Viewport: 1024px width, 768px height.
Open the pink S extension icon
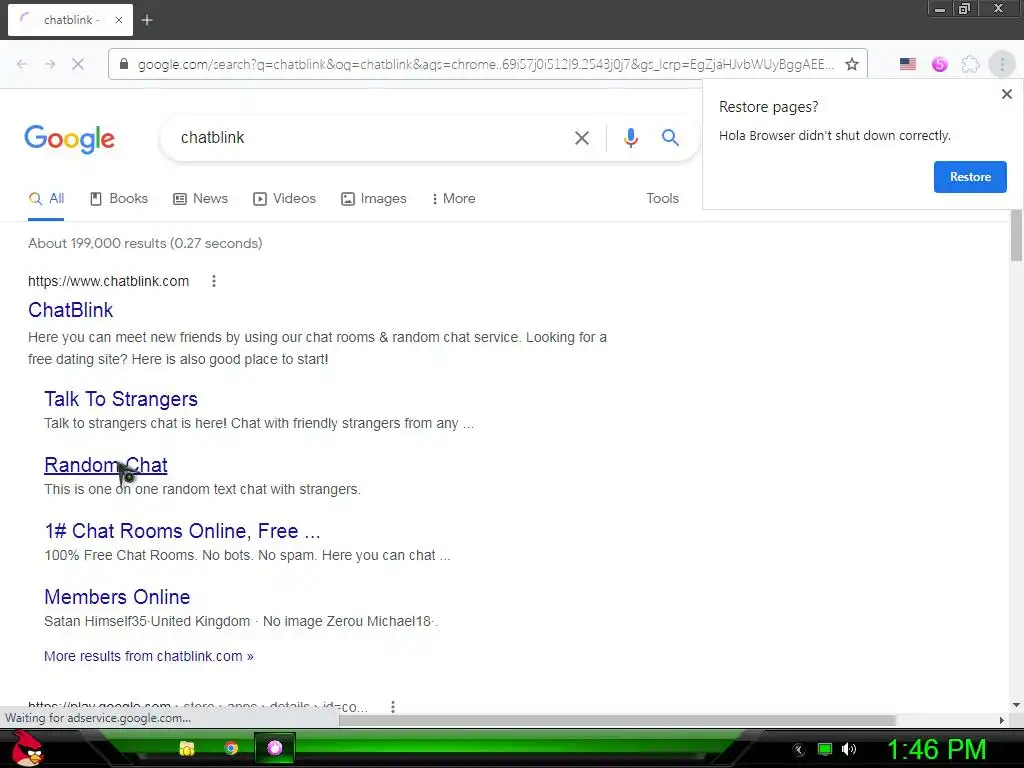tap(939, 64)
